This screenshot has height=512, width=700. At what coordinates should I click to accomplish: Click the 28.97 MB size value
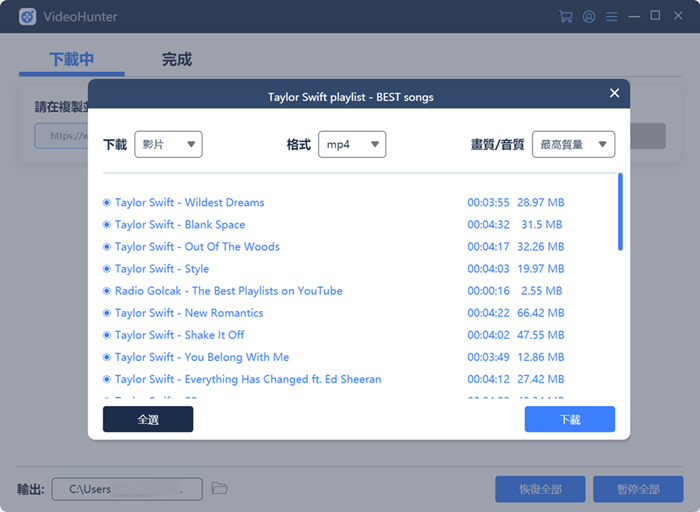click(x=541, y=203)
